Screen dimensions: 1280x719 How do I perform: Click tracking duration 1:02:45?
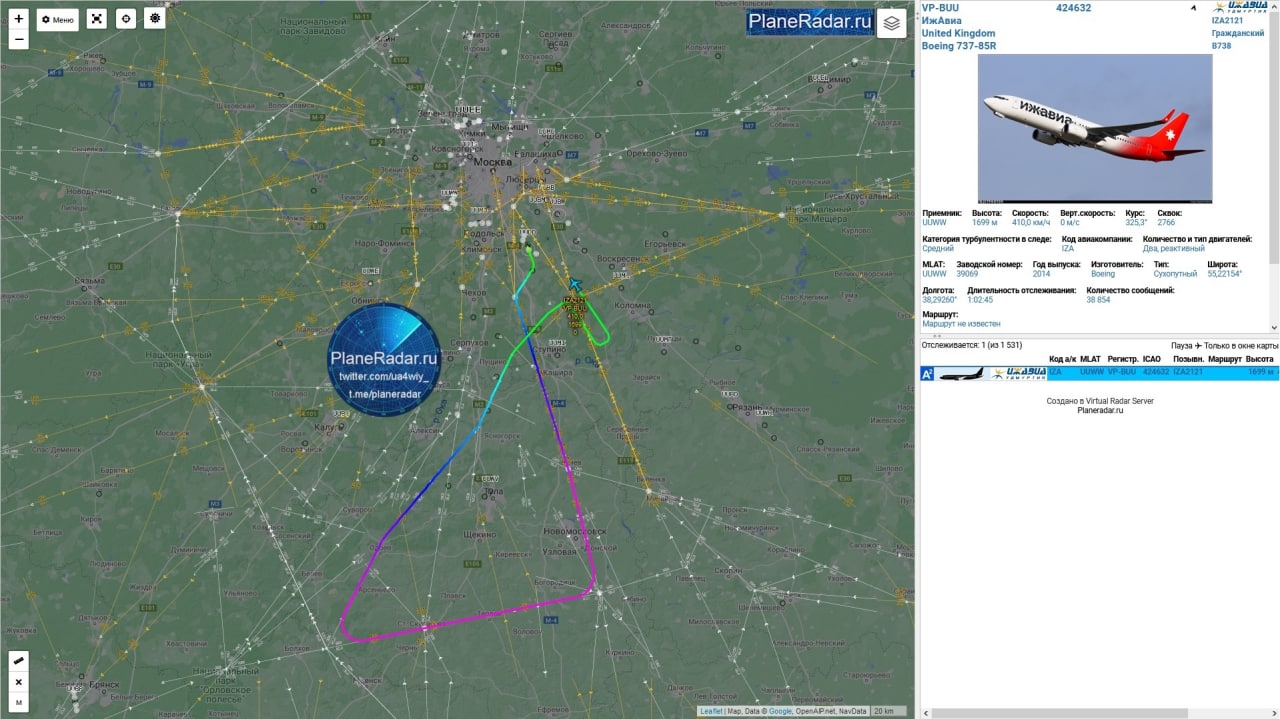(980, 300)
